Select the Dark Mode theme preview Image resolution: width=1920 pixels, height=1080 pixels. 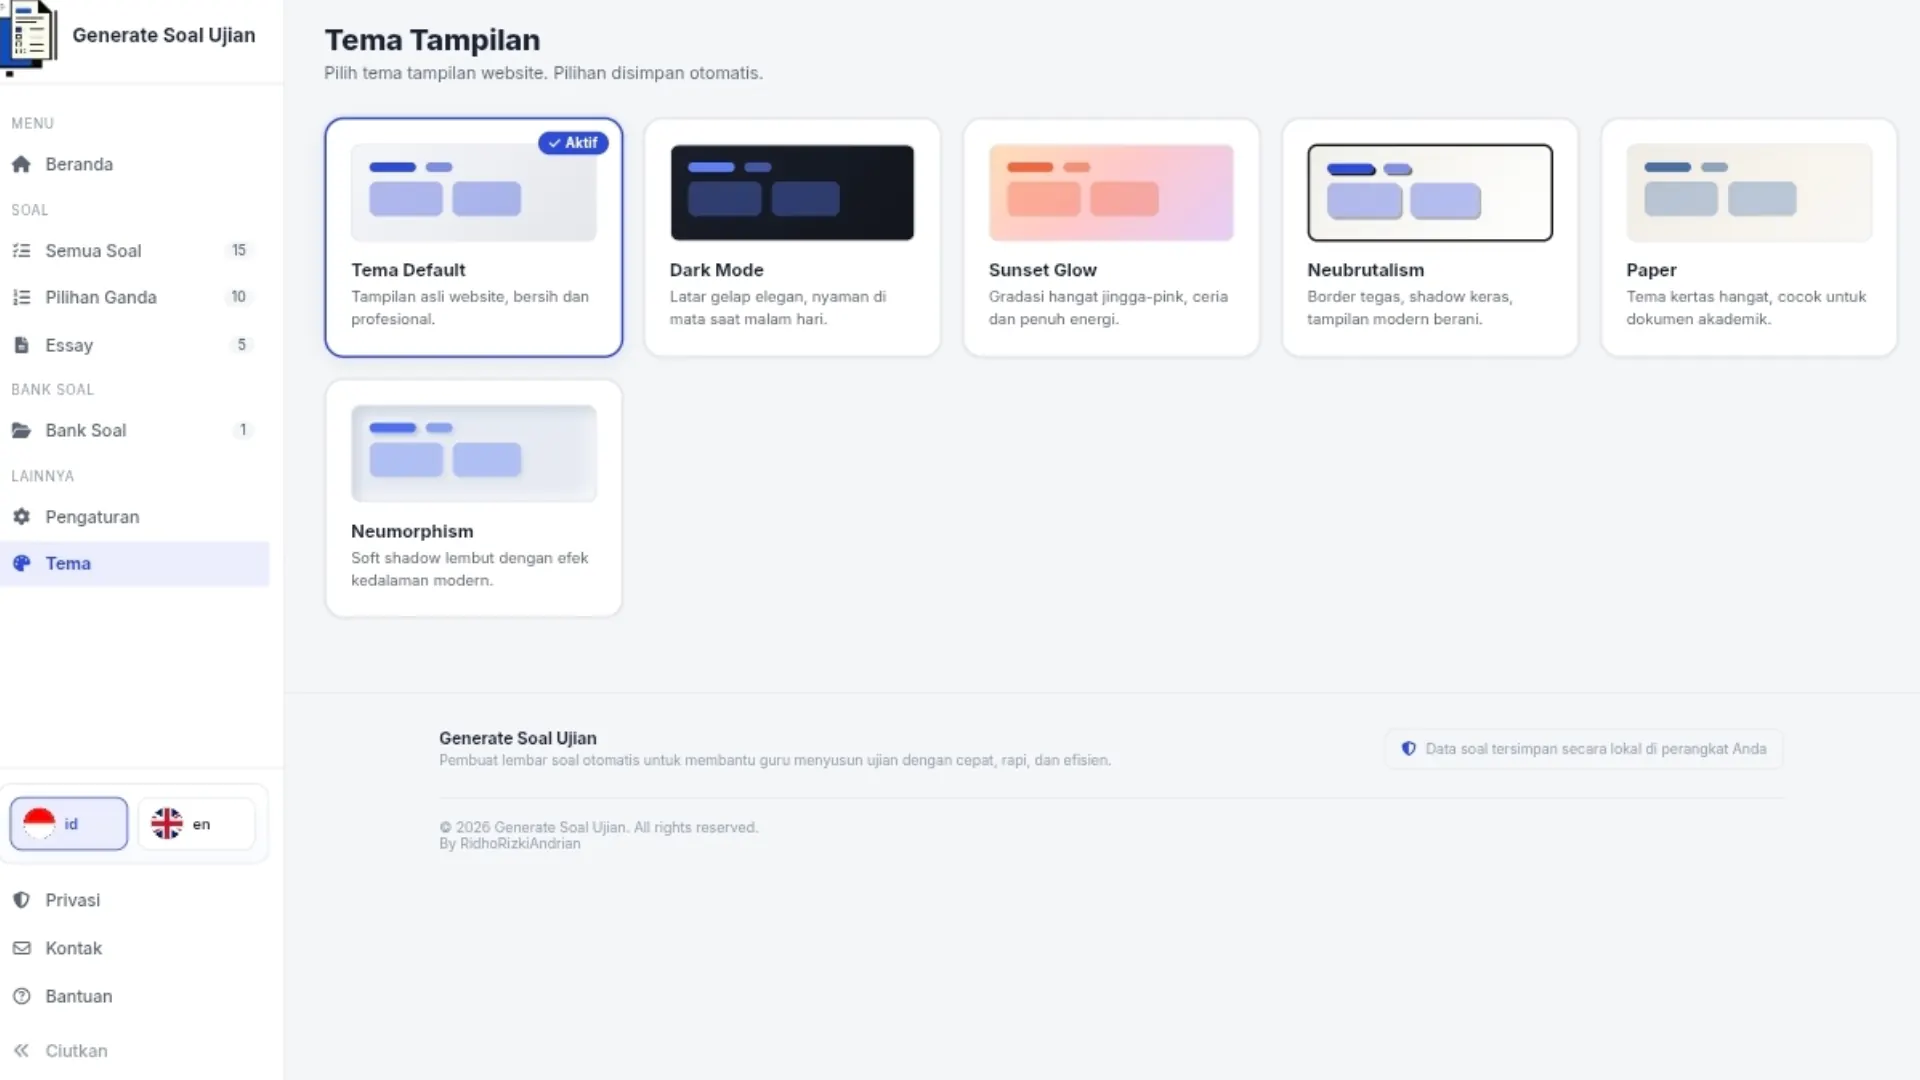[x=792, y=193]
